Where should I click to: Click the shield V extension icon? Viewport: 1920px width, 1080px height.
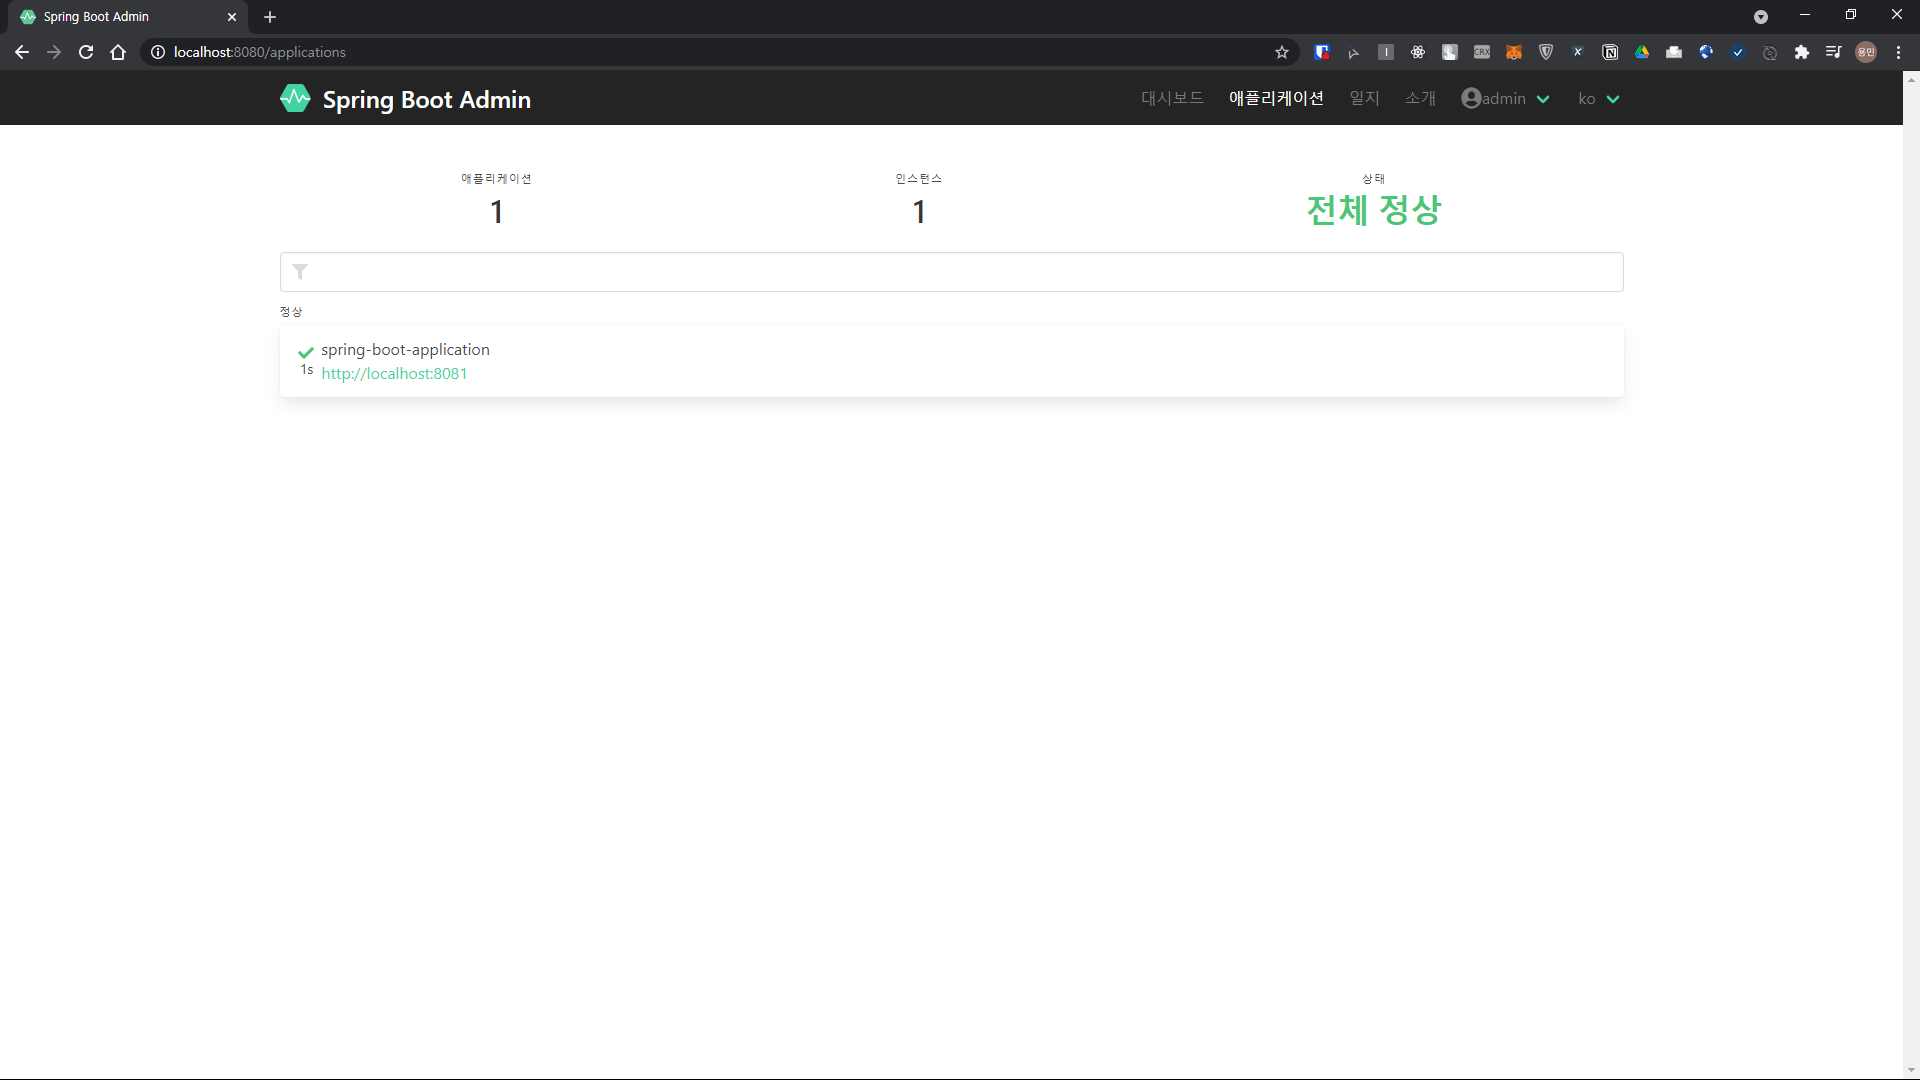click(1546, 52)
